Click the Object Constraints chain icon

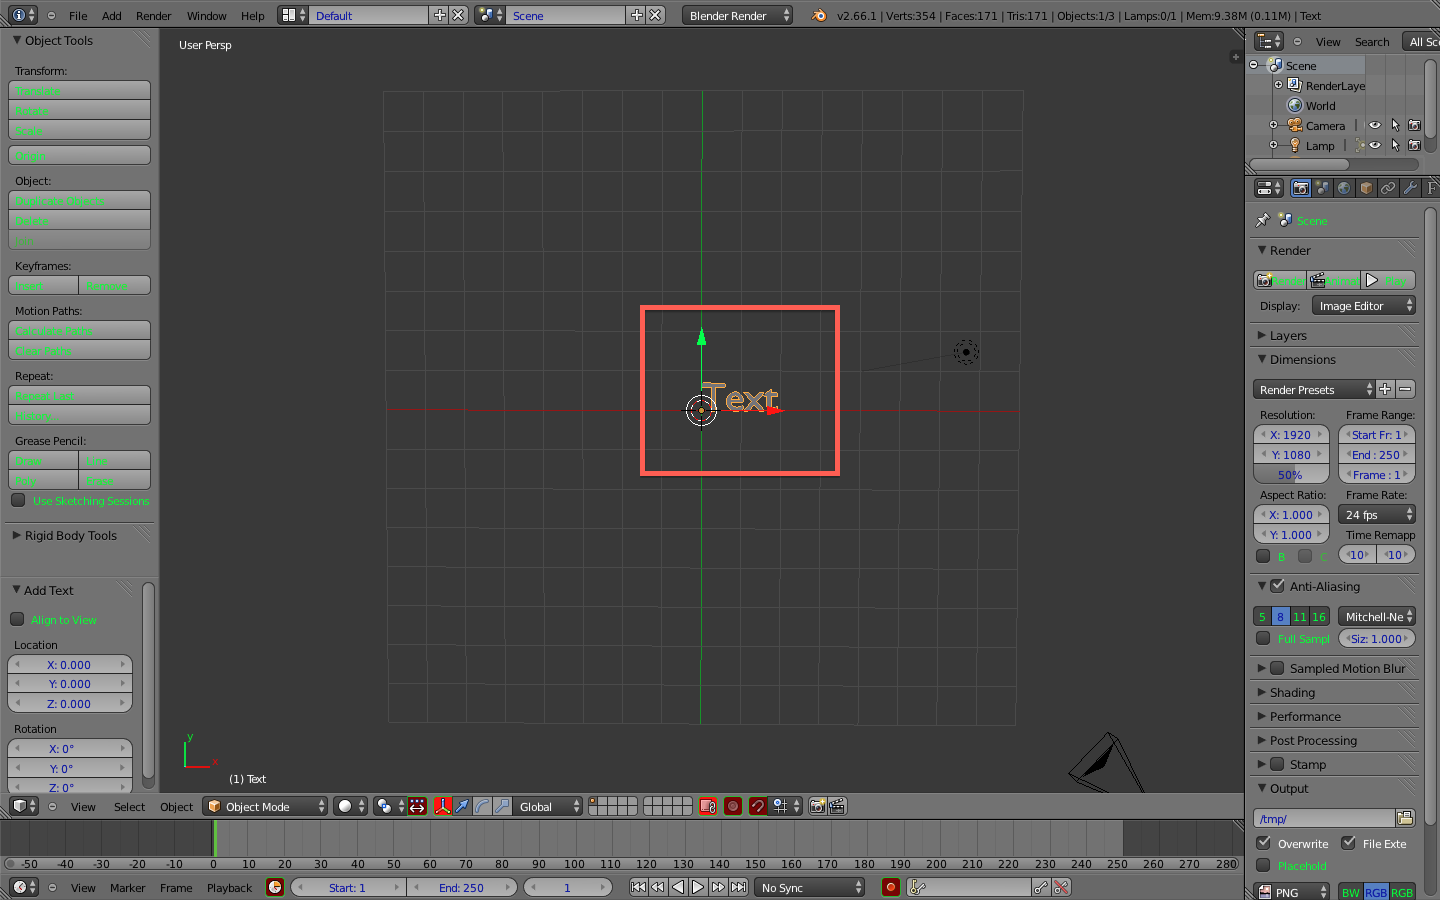[1388, 188]
